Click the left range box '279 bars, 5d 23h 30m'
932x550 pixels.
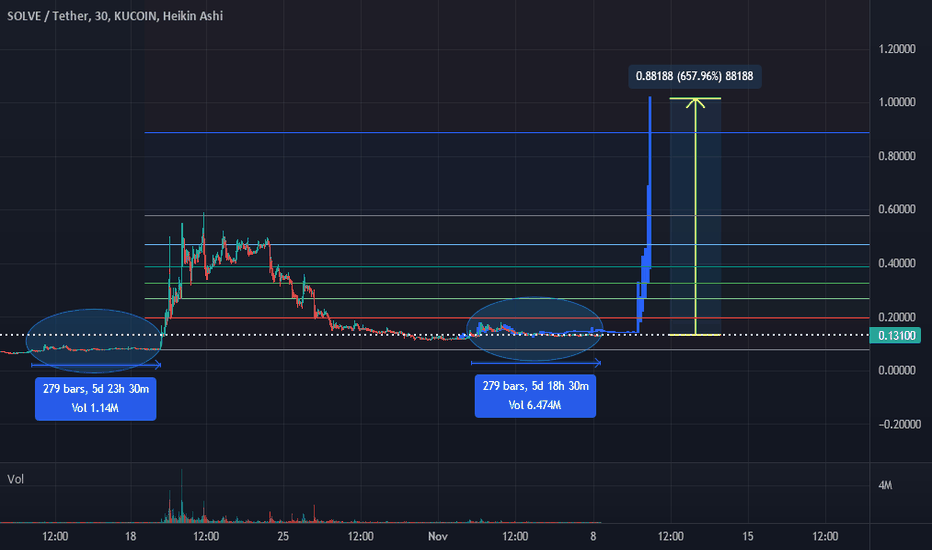[x=96, y=398]
